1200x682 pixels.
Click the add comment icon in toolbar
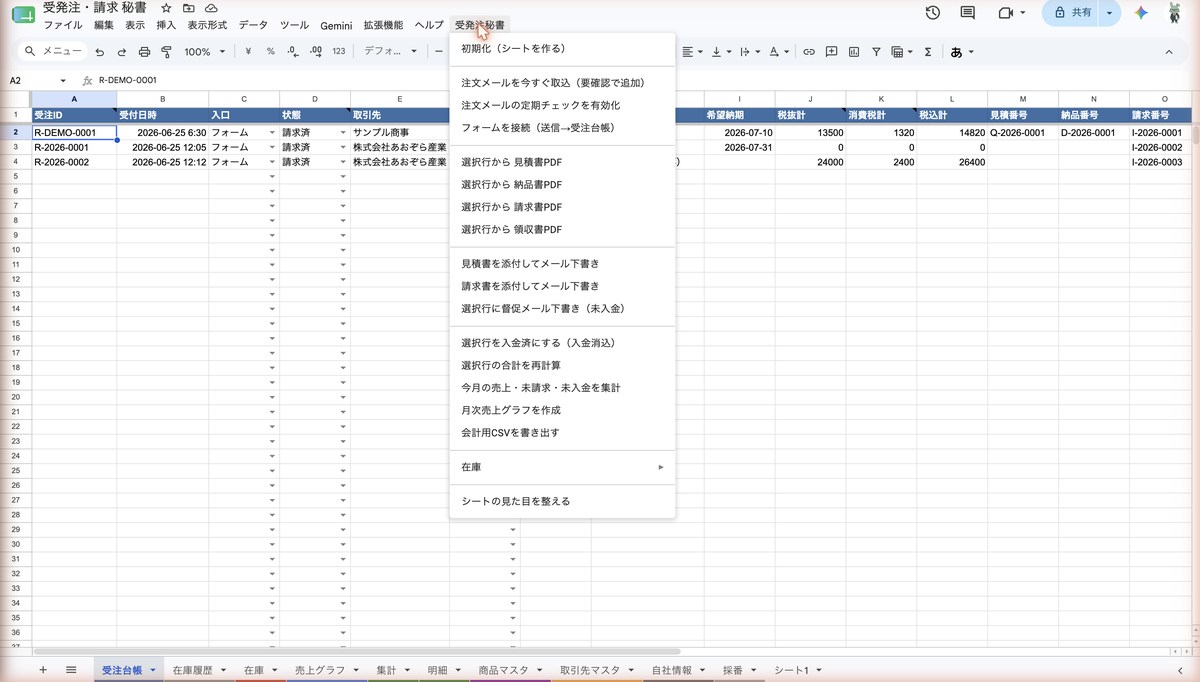point(831,51)
